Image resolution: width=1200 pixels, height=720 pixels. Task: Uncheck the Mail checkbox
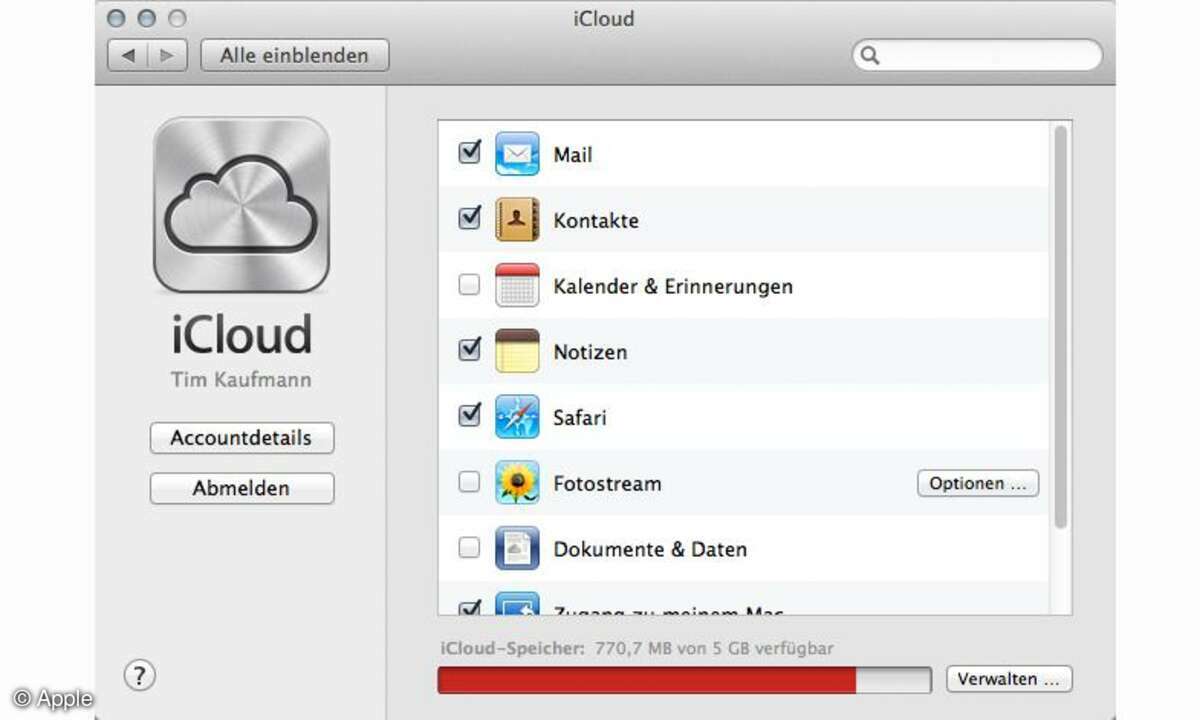tap(469, 153)
